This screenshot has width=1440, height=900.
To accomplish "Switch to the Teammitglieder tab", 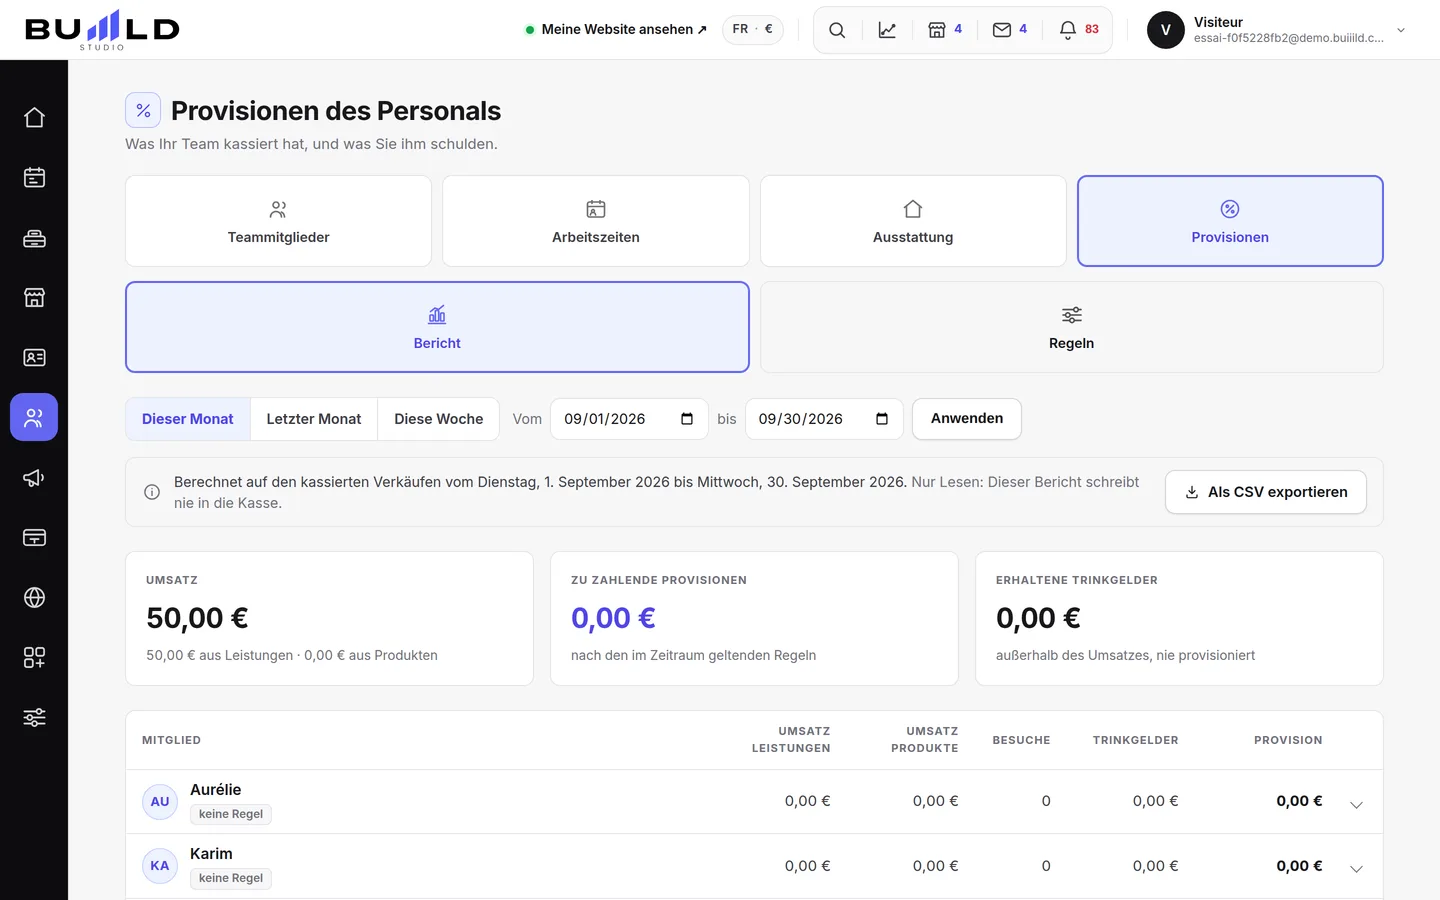I will (278, 221).
